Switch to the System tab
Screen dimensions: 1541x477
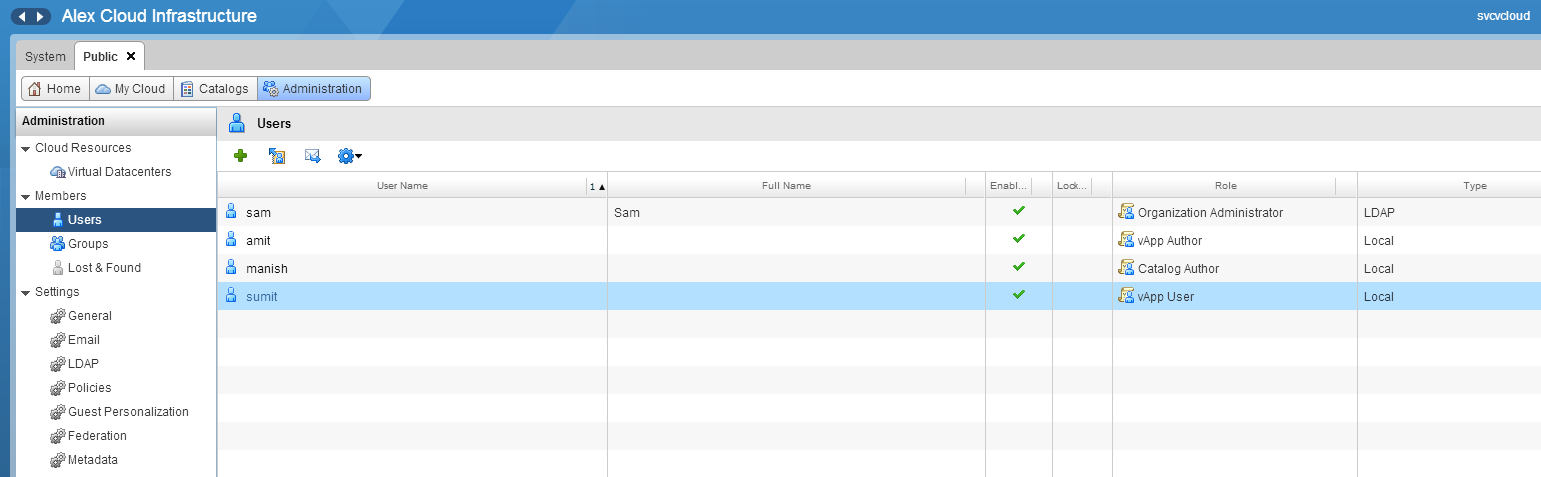click(x=45, y=57)
